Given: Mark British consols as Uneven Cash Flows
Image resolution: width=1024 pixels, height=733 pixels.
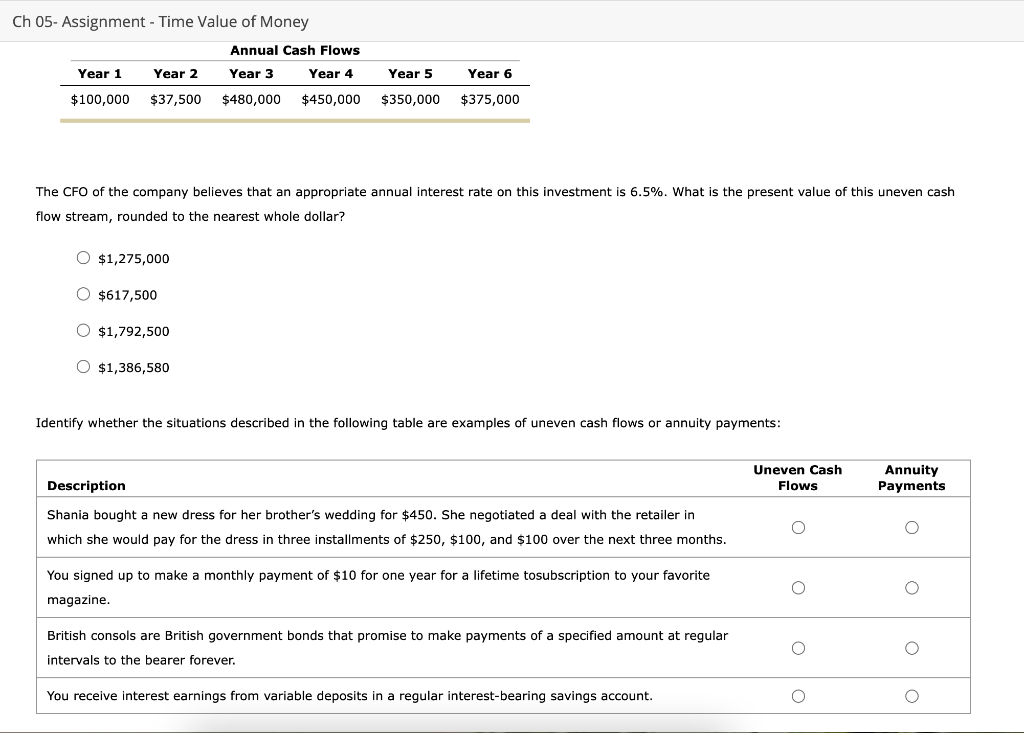Looking at the screenshot, I should (797, 648).
